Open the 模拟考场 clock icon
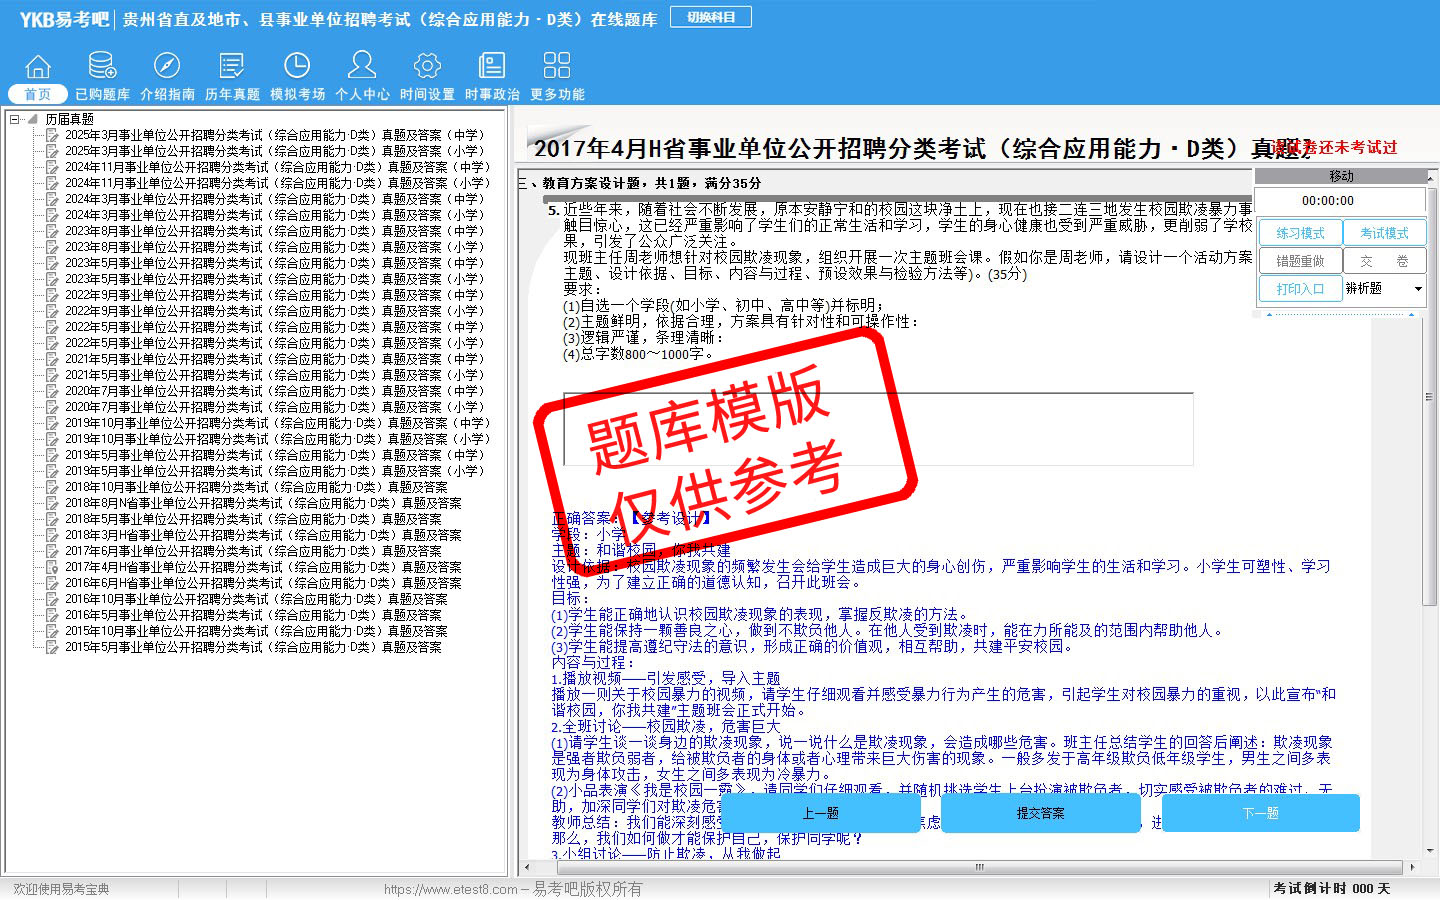This screenshot has height=900, width=1440. tap(297, 67)
